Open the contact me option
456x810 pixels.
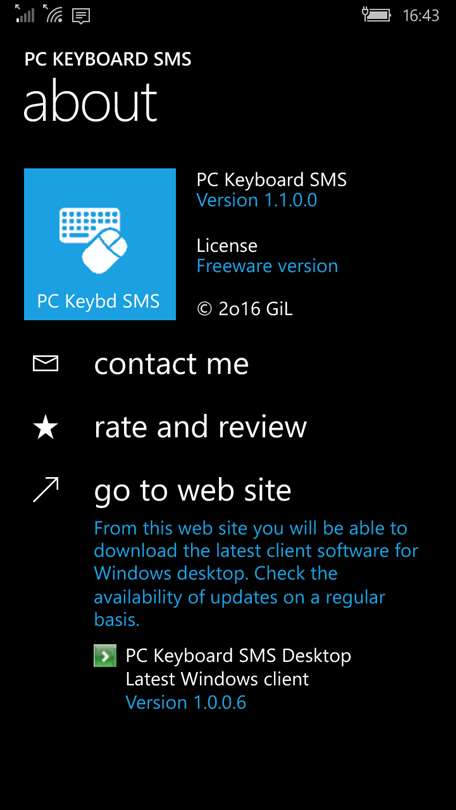[x=171, y=364]
